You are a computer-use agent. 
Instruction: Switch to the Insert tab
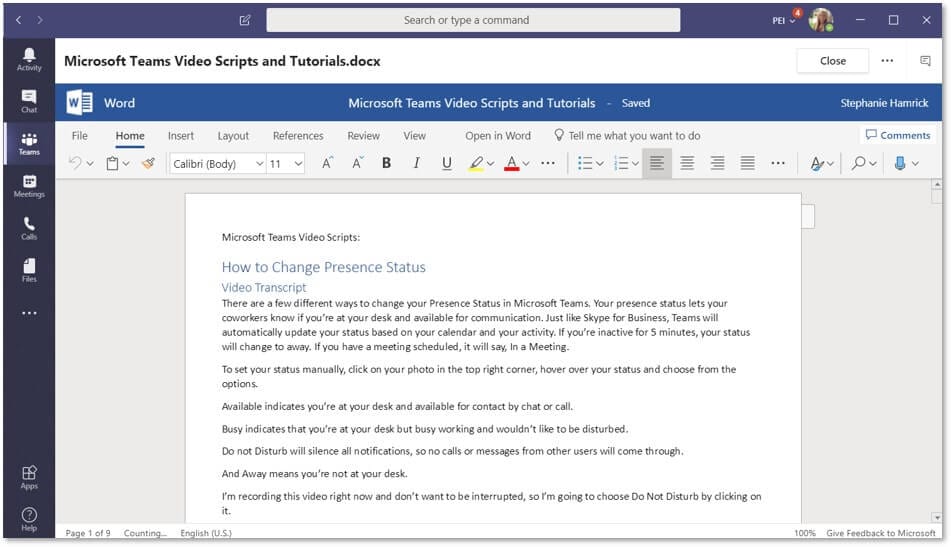pyautogui.click(x=181, y=136)
